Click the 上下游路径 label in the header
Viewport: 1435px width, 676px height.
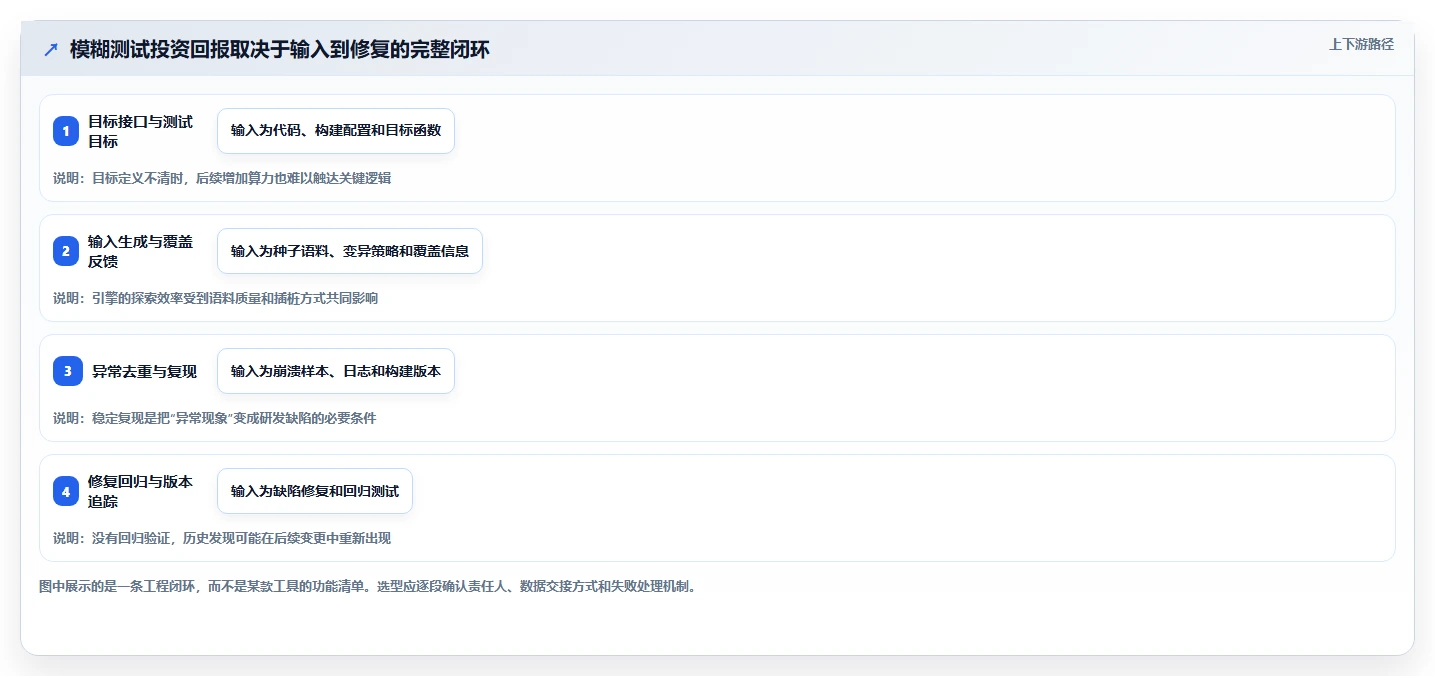(1361, 44)
